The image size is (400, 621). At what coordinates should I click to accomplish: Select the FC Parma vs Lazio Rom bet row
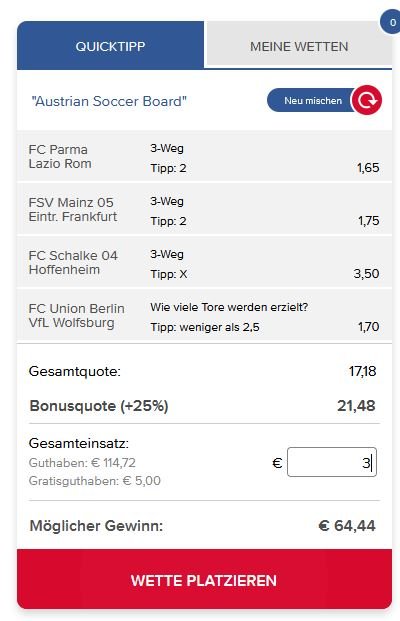[204, 157]
